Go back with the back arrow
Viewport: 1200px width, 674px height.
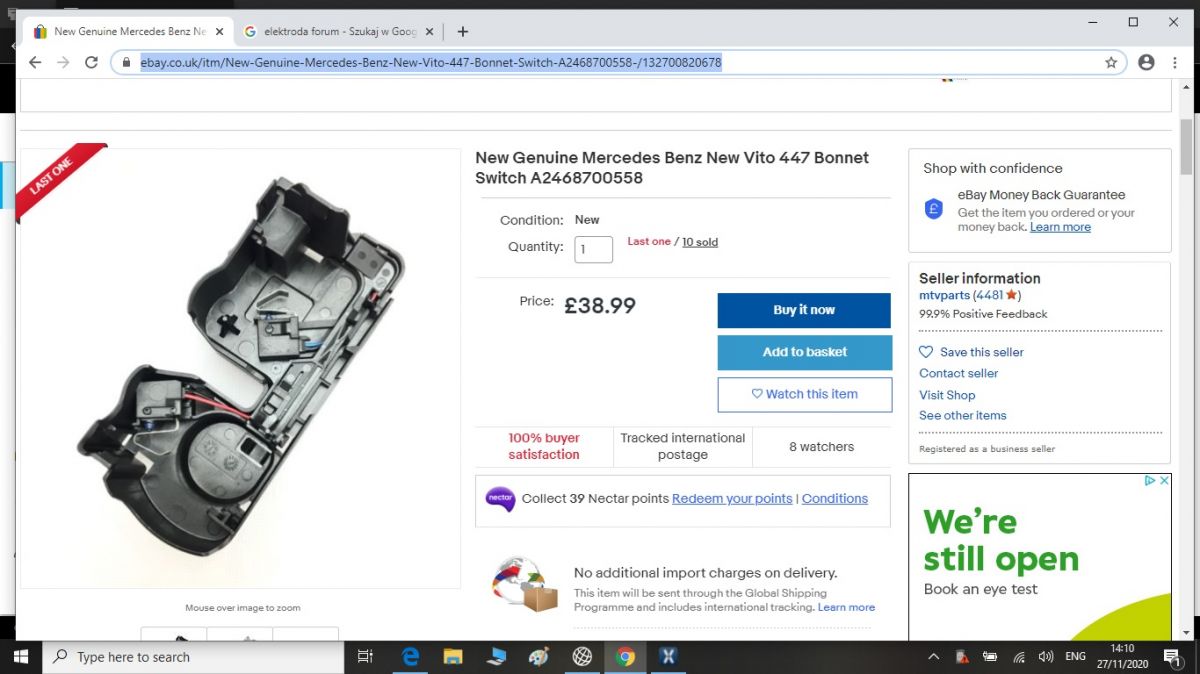coord(35,62)
